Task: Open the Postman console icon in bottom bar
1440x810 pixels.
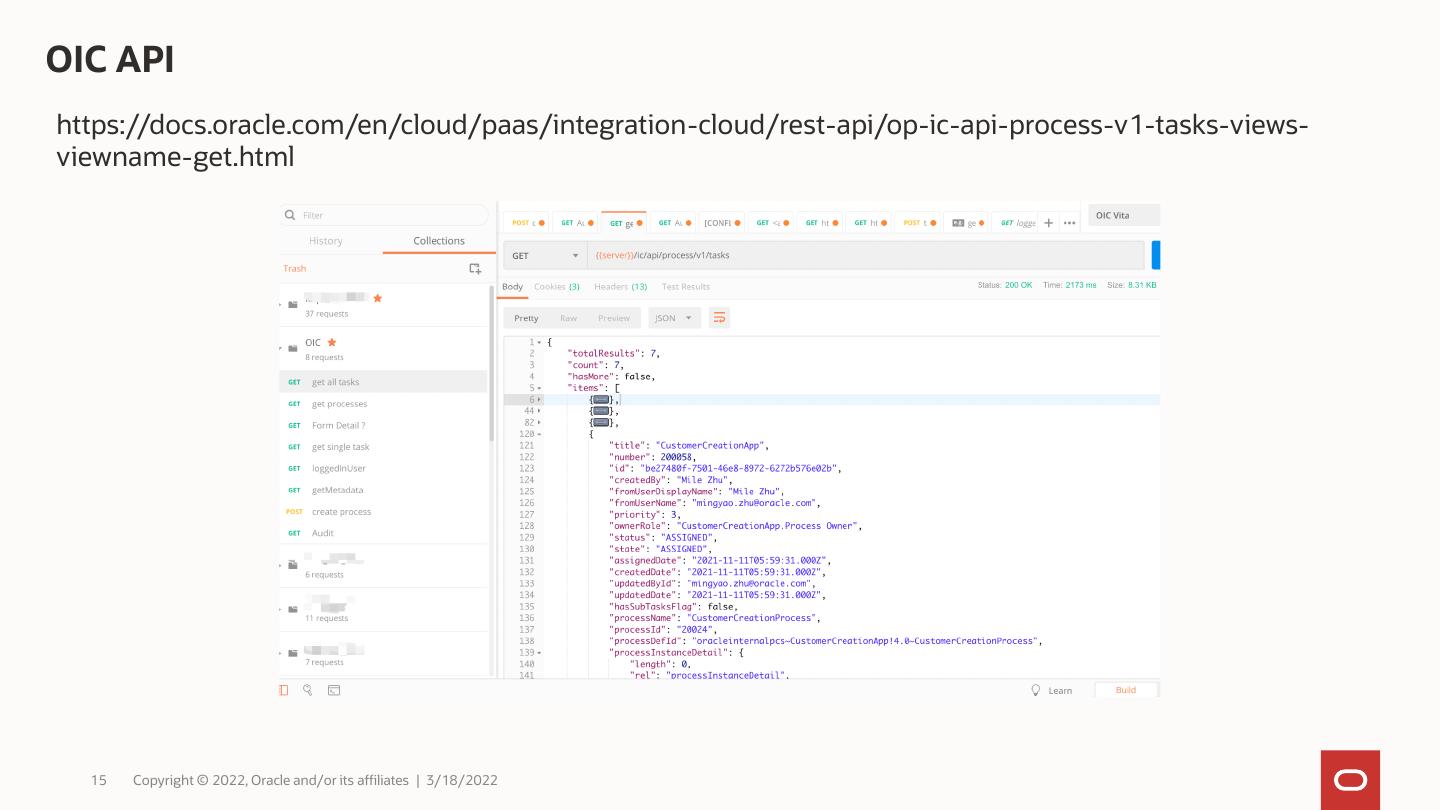Action: pyautogui.click(x=334, y=690)
